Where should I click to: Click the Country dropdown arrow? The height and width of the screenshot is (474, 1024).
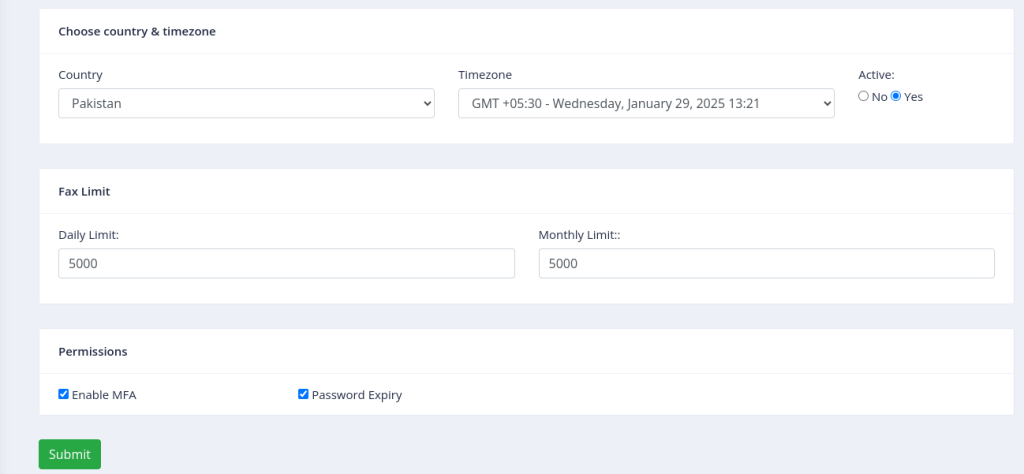pyautogui.click(x=427, y=103)
